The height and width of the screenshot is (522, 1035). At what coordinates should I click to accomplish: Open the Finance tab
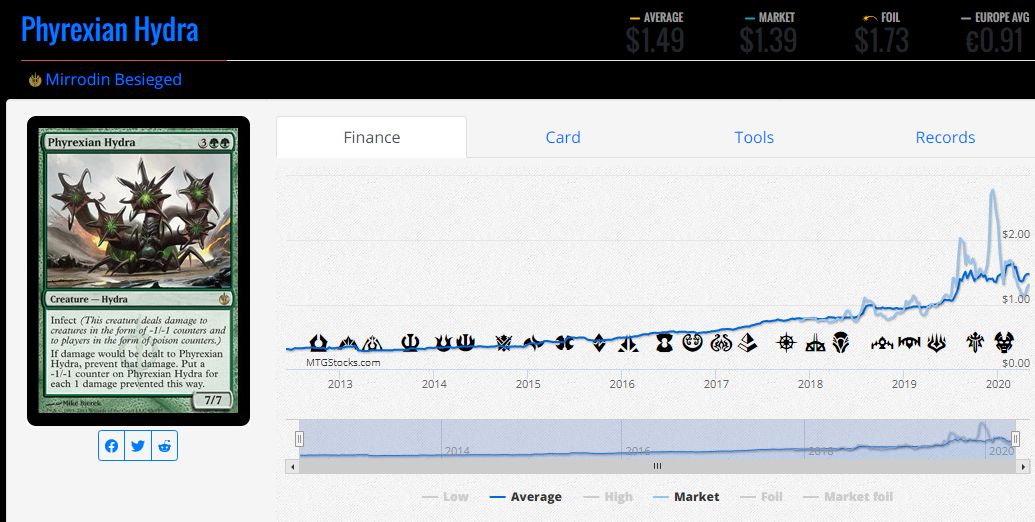point(372,137)
